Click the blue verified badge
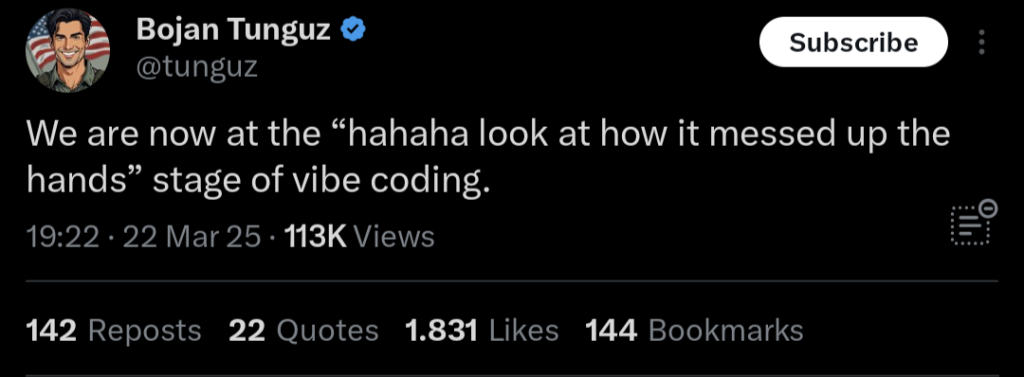The image size is (1024, 377). [355, 30]
